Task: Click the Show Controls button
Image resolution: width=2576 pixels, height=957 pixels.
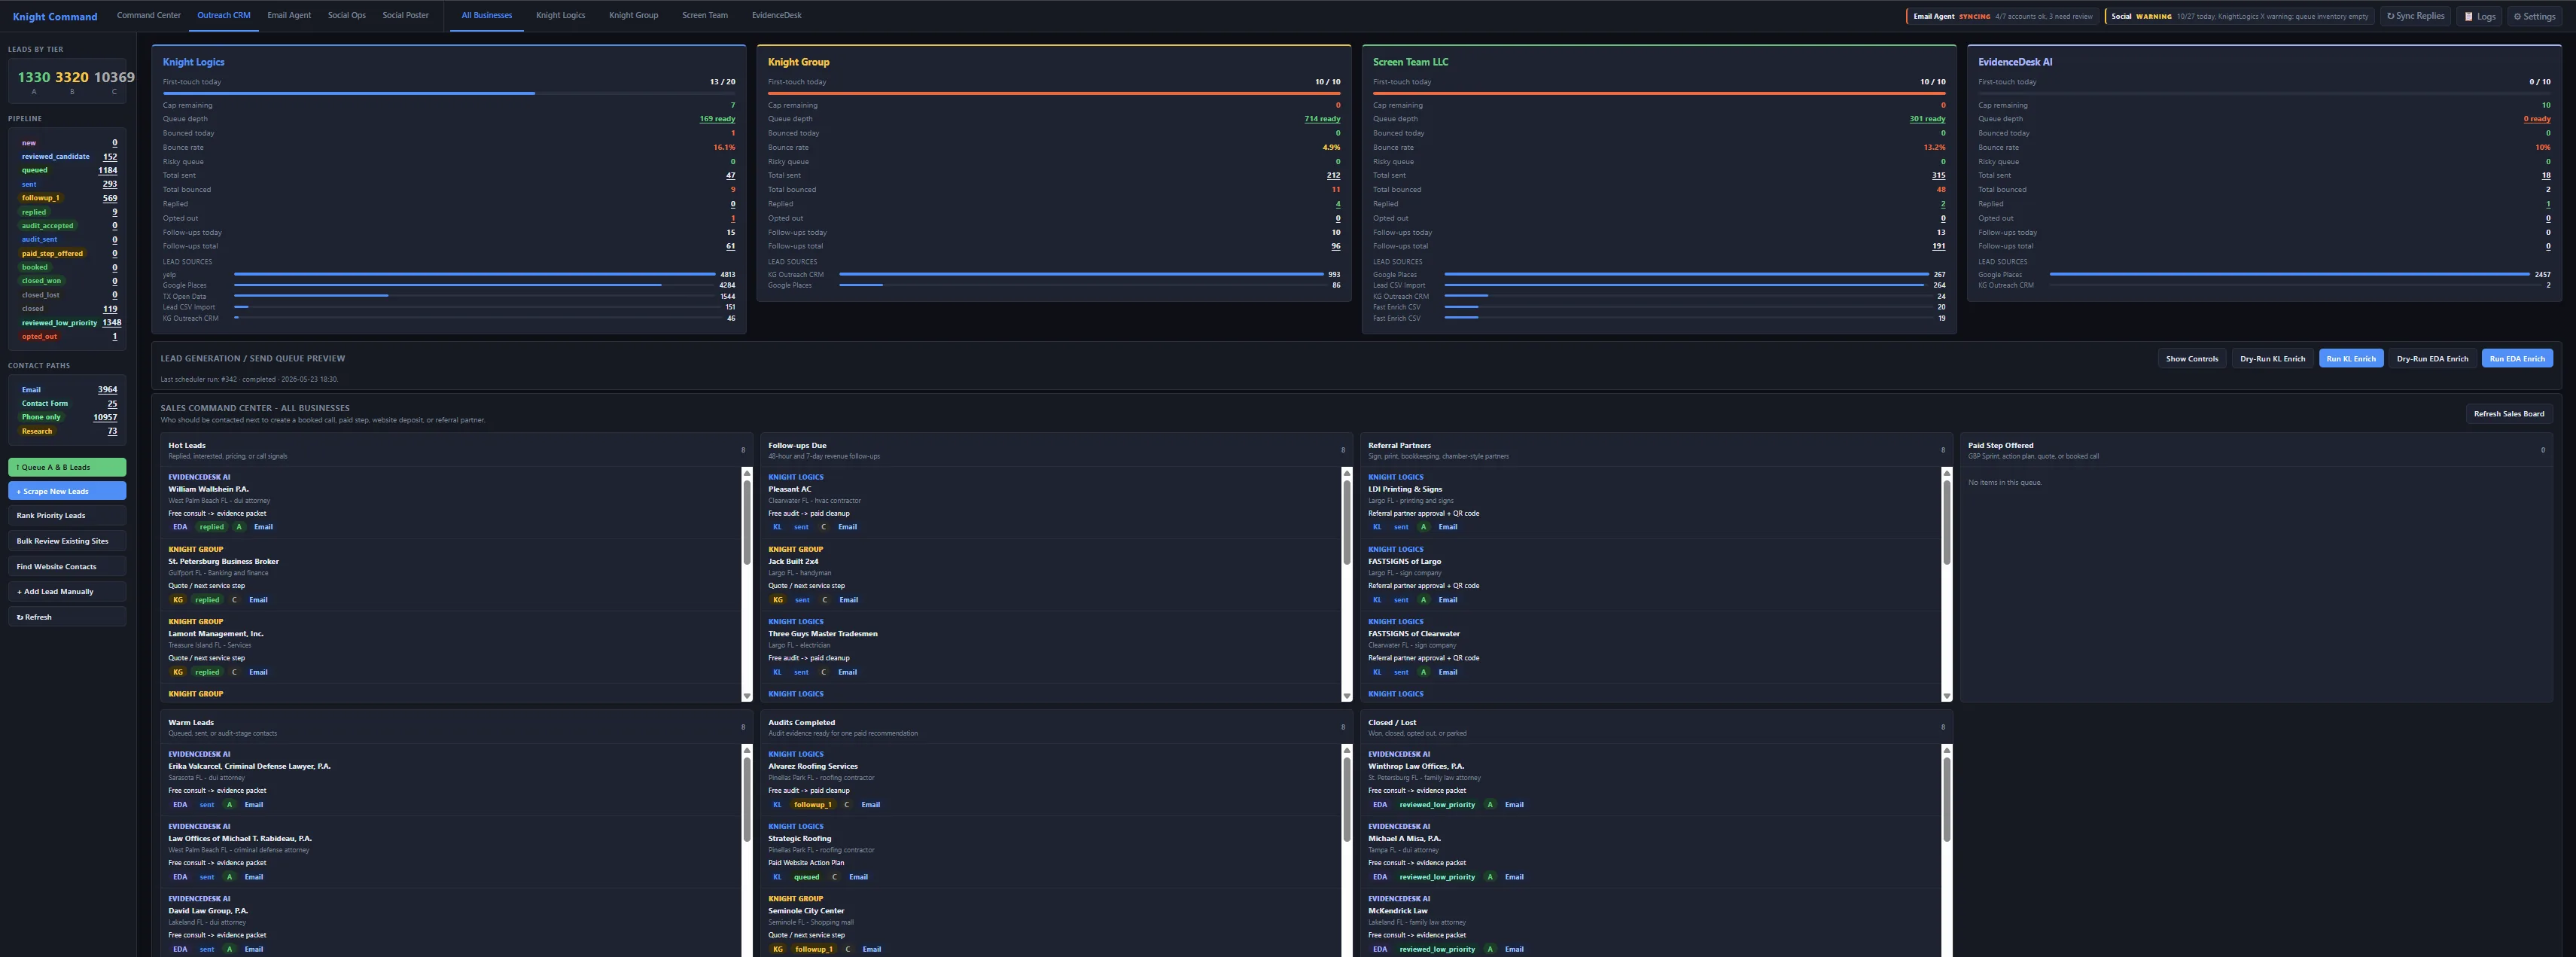Action: [2192, 359]
